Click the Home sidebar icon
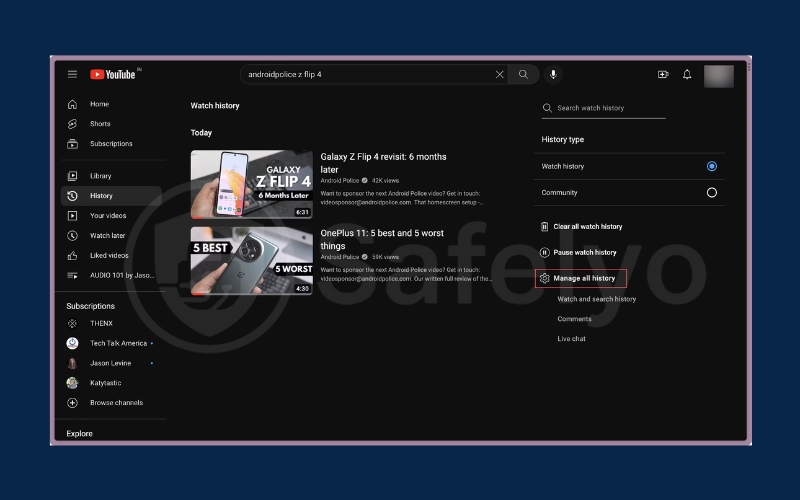The image size is (800, 500). coord(72,104)
